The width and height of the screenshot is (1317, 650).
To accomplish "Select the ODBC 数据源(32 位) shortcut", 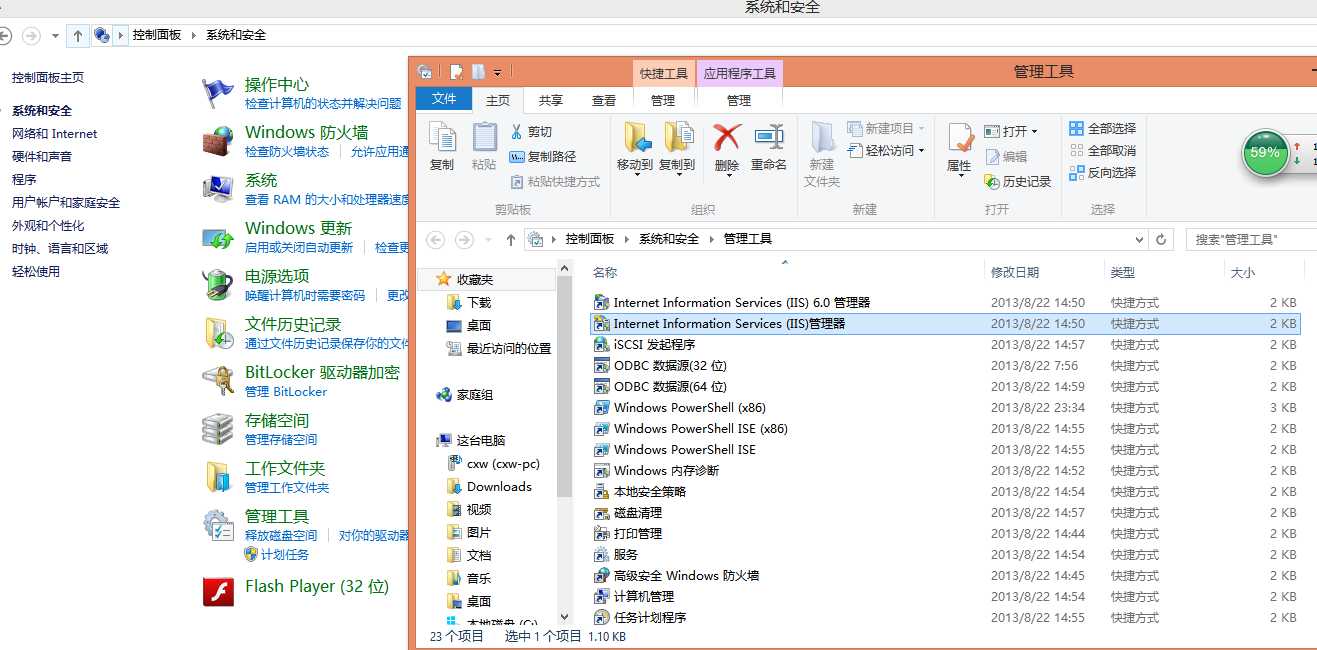I will (x=944, y=366).
